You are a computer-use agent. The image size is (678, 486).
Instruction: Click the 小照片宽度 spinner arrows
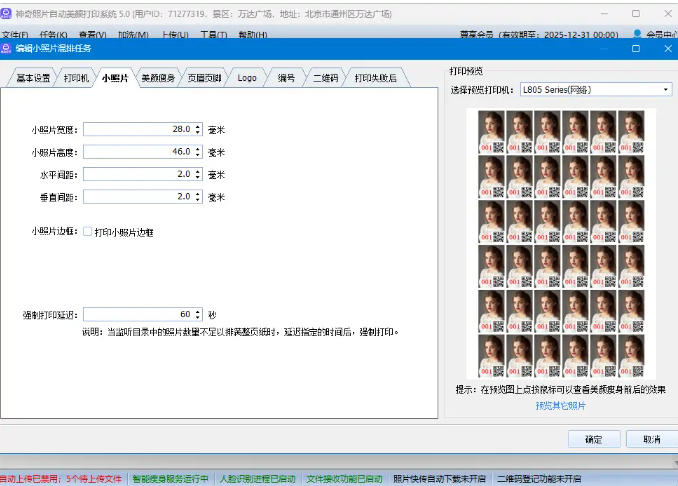198,129
